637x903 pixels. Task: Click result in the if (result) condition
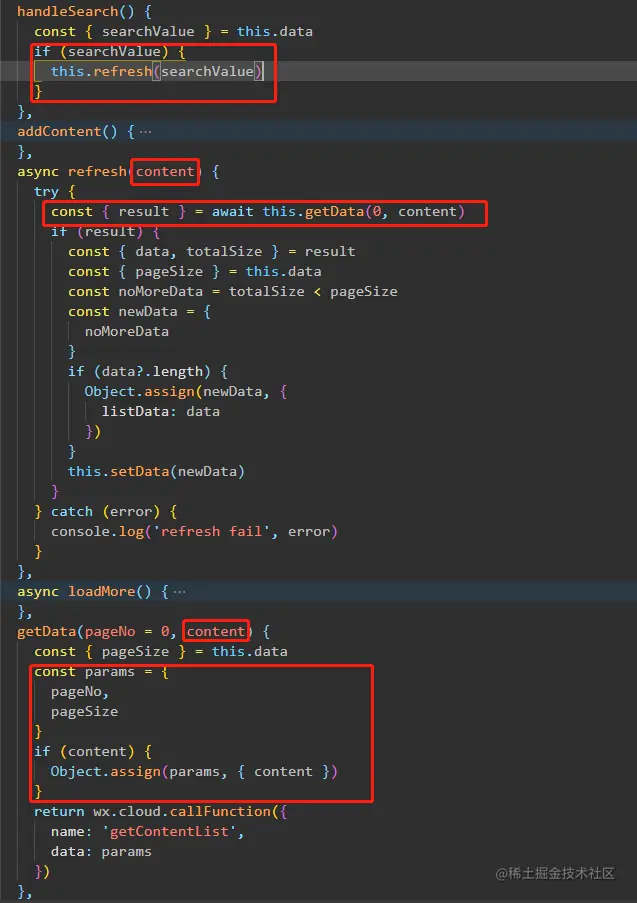[x=110, y=232]
